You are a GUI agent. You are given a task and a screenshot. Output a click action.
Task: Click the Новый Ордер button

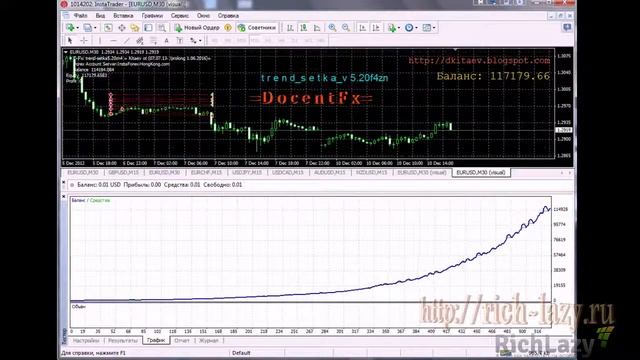[197, 28]
